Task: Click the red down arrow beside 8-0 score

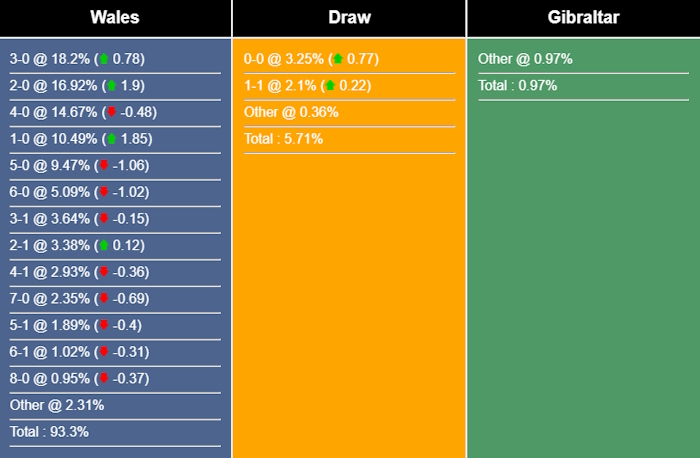Action: (102, 379)
